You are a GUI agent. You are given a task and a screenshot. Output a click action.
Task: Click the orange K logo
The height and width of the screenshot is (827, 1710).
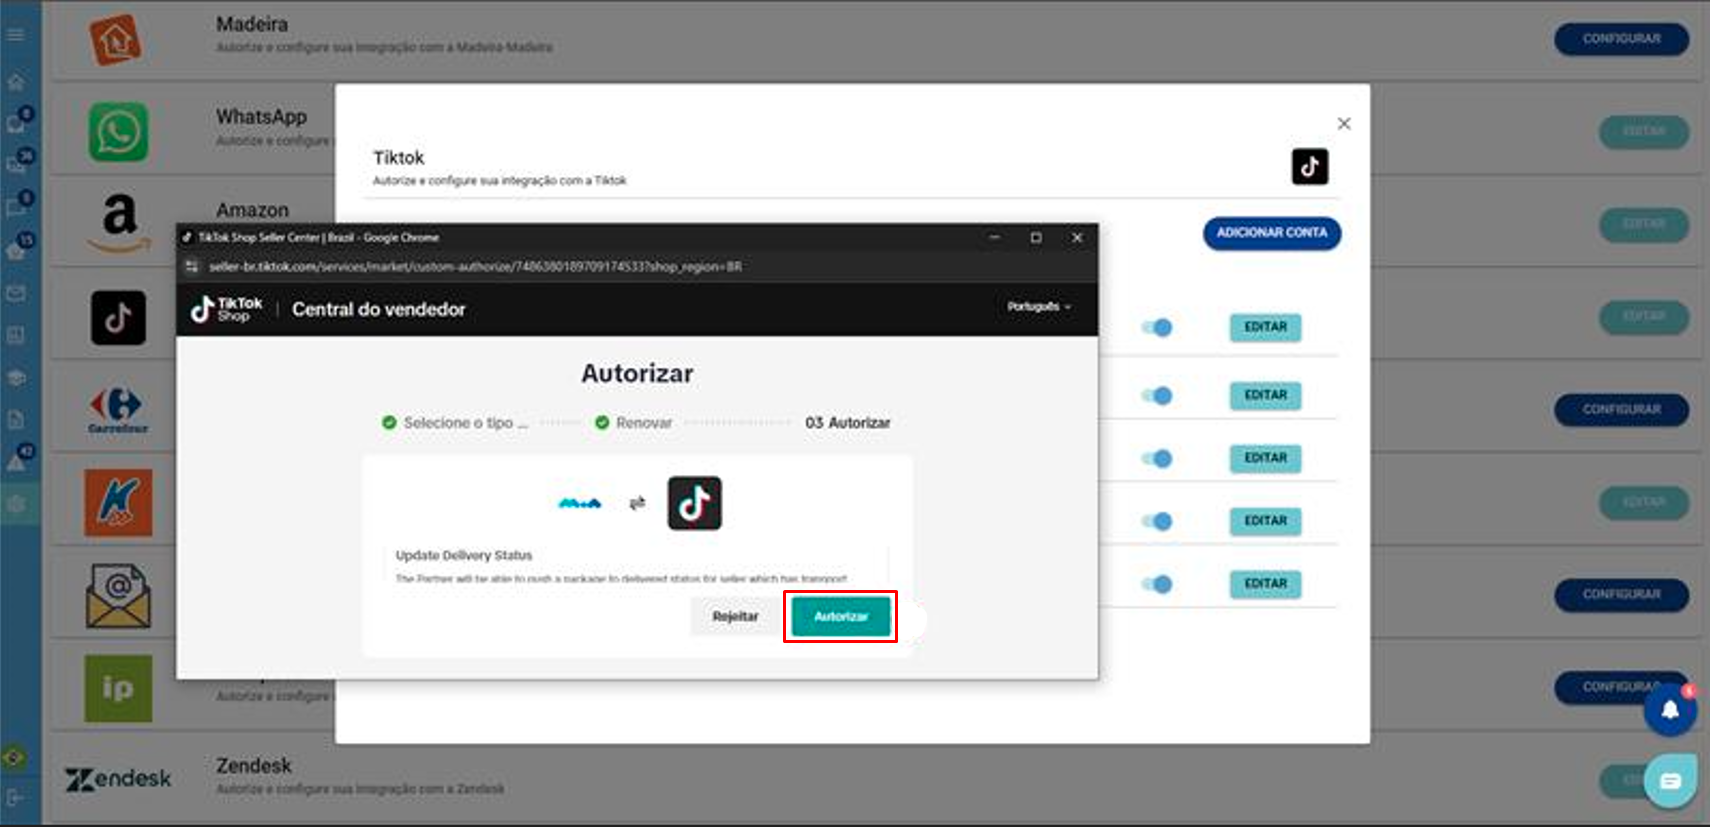pyautogui.click(x=118, y=503)
